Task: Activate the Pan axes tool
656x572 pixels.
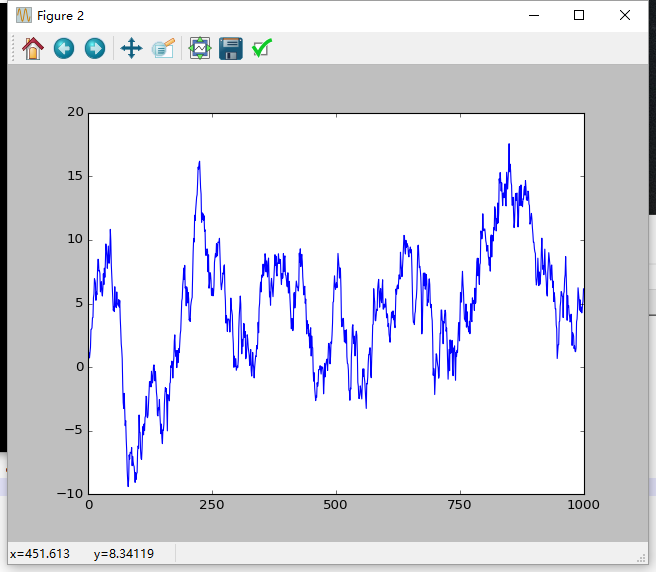Action: [x=131, y=49]
